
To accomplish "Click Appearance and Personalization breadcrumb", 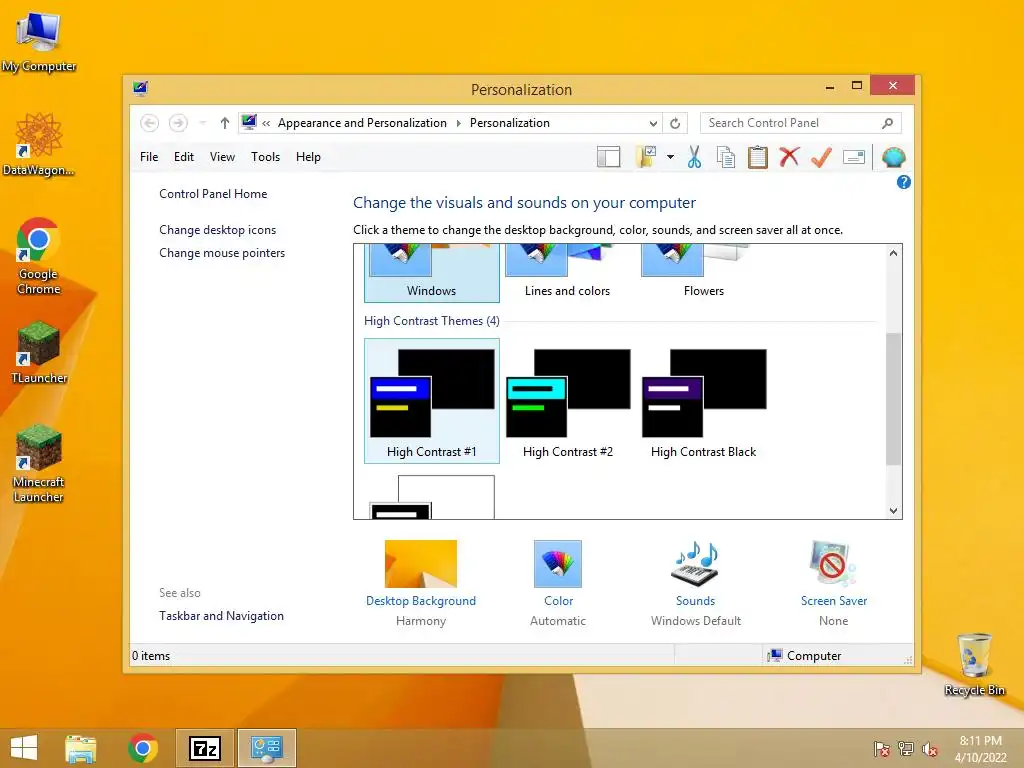I will click(362, 123).
